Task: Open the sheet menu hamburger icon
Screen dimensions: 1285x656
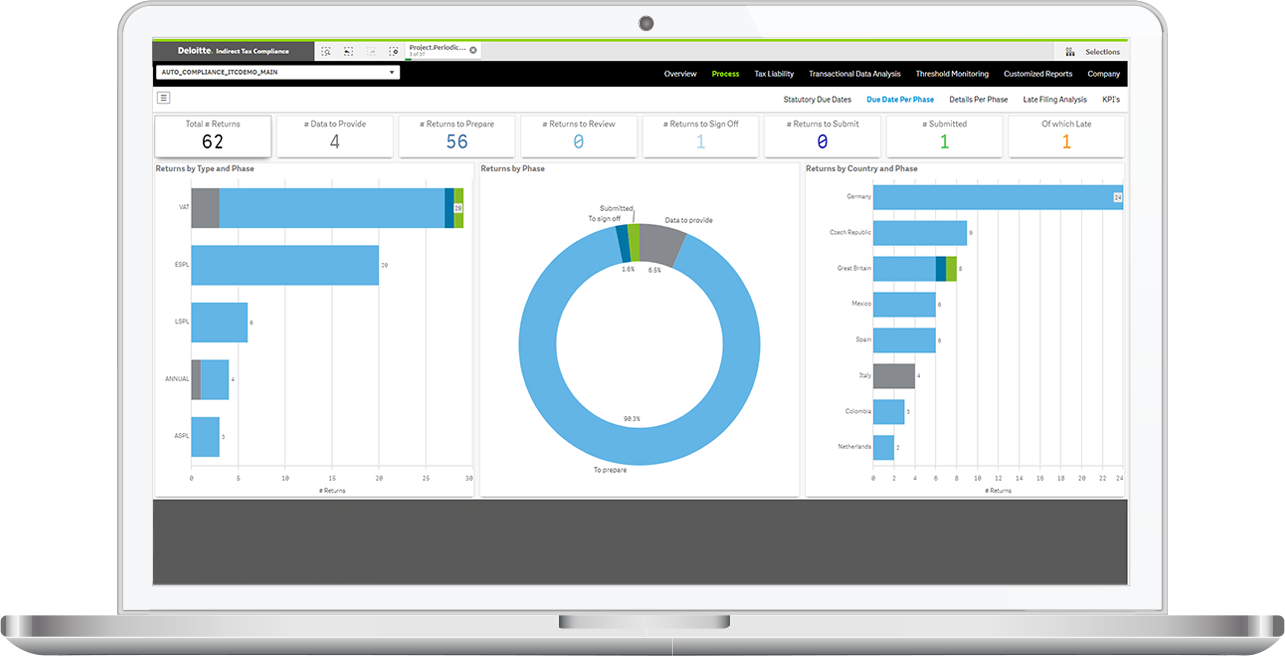Action: pos(164,98)
